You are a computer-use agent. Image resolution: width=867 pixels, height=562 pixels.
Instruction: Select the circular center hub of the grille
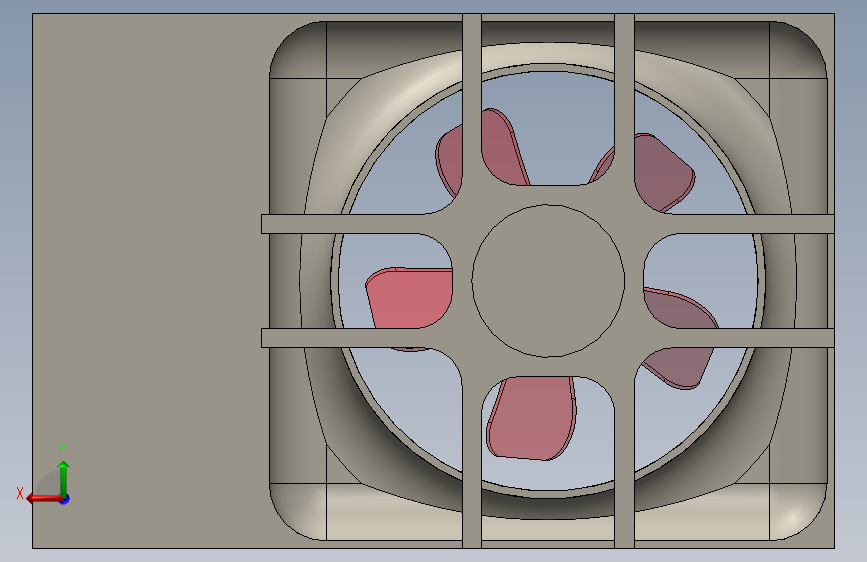click(548, 281)
